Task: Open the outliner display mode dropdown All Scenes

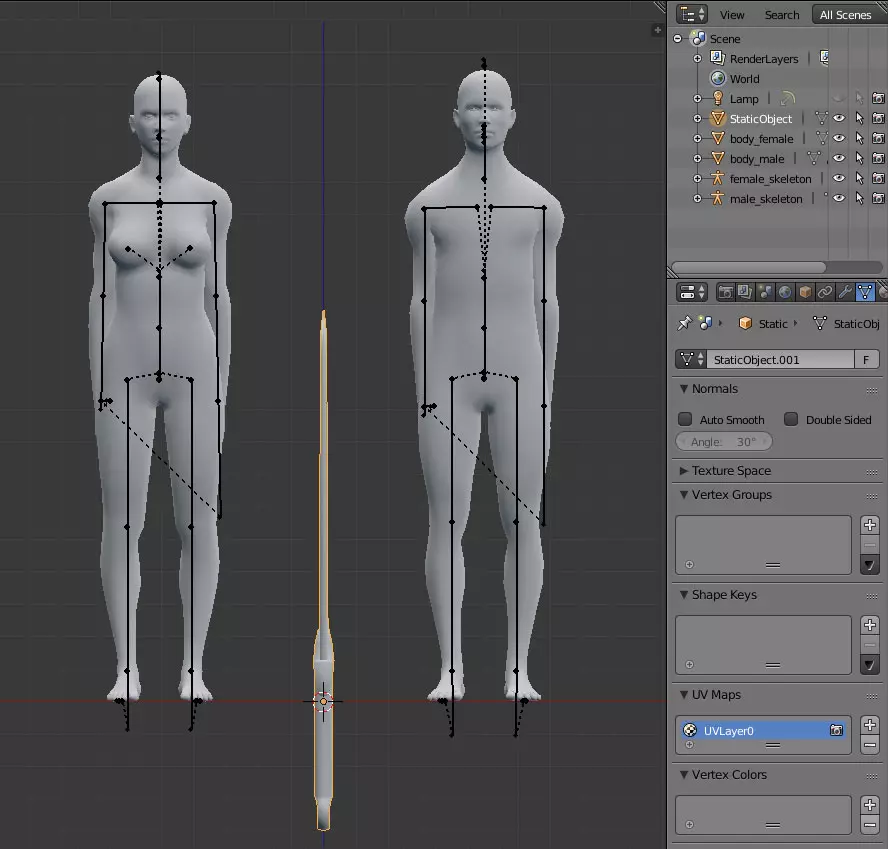Action: tap(845, 15)
